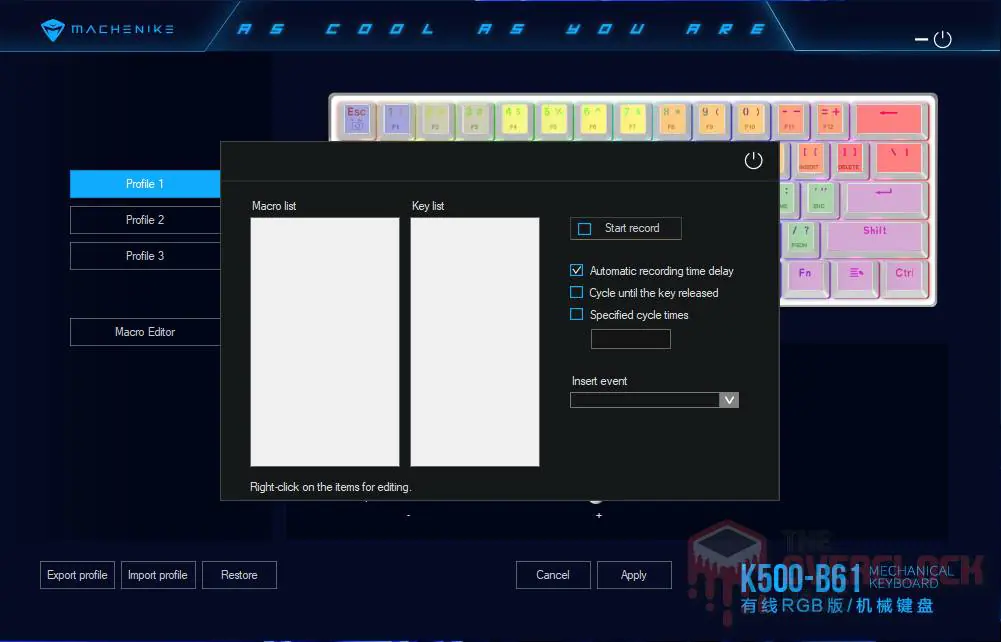Click the power icon inside the macro dialog

click(x=753, y=159)
